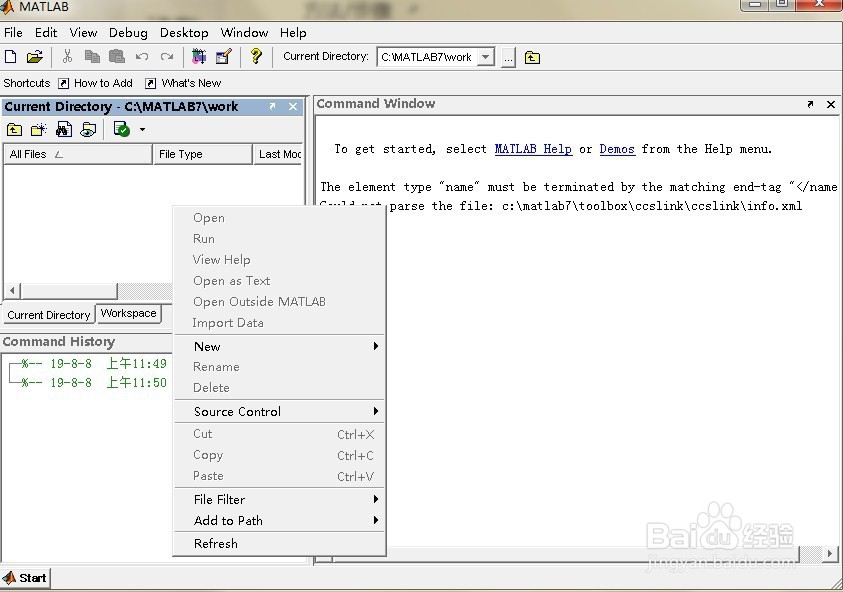Image resolution: width=843 pixels, height=592 pixels.
Task: Open the View menu
Action: point(83,33)
